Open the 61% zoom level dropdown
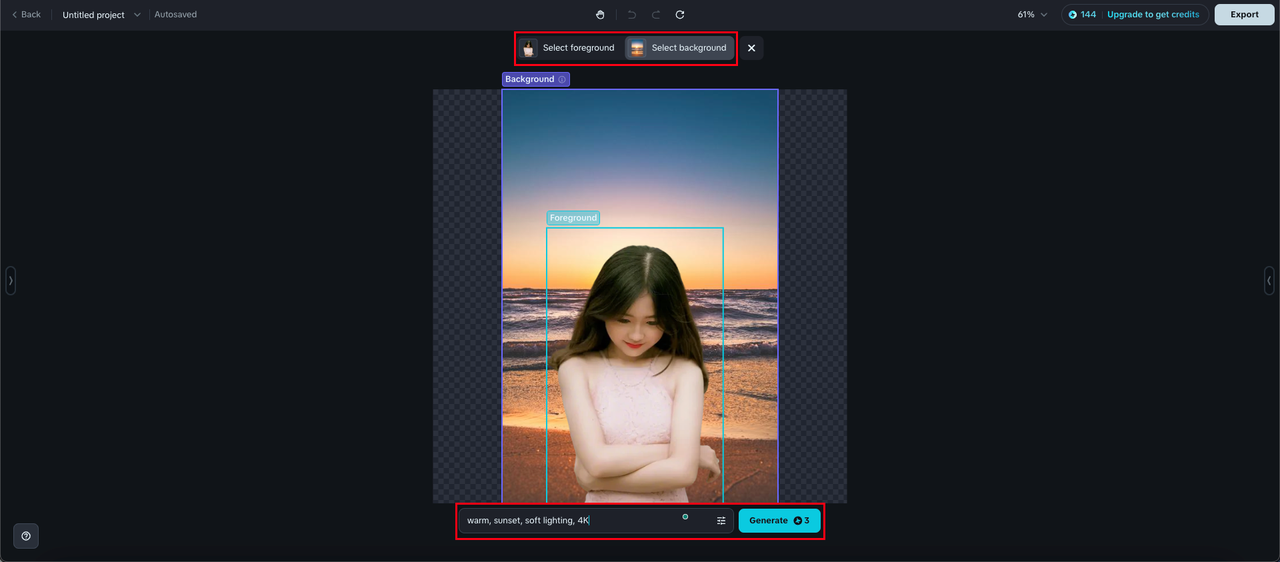 click(x=1032, y=15)
